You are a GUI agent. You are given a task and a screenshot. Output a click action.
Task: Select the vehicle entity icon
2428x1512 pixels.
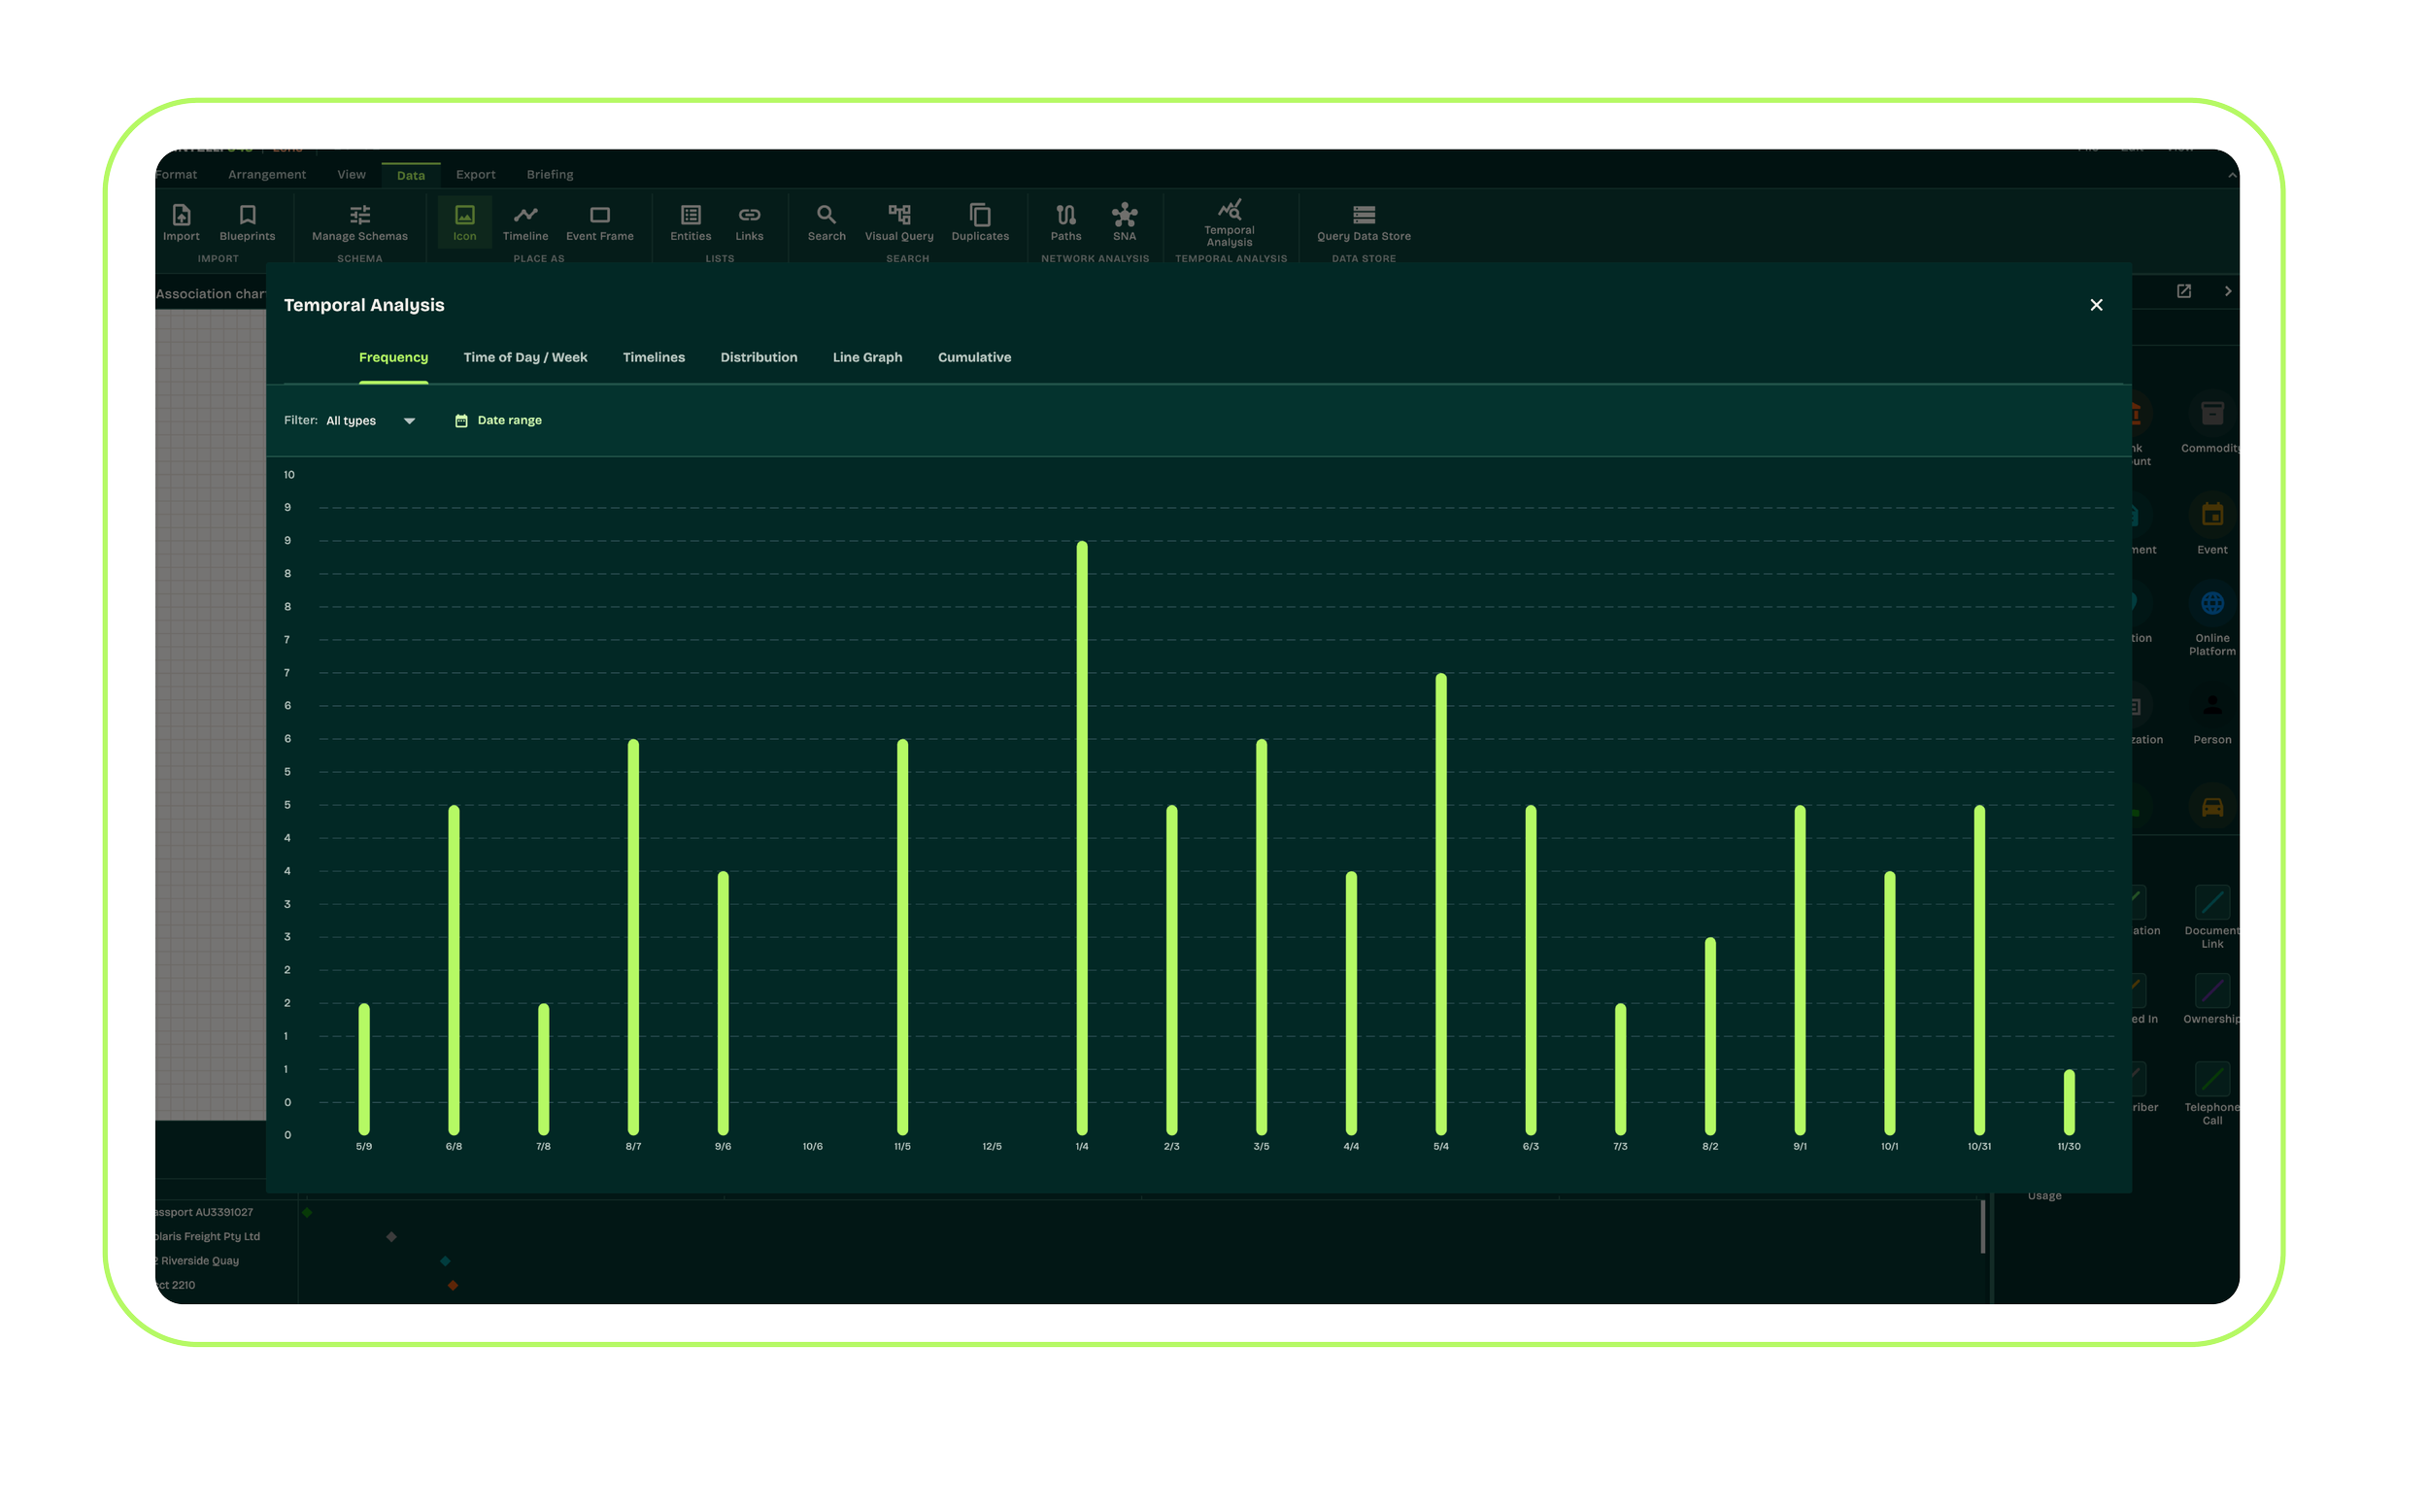(x=2212, y=807)
